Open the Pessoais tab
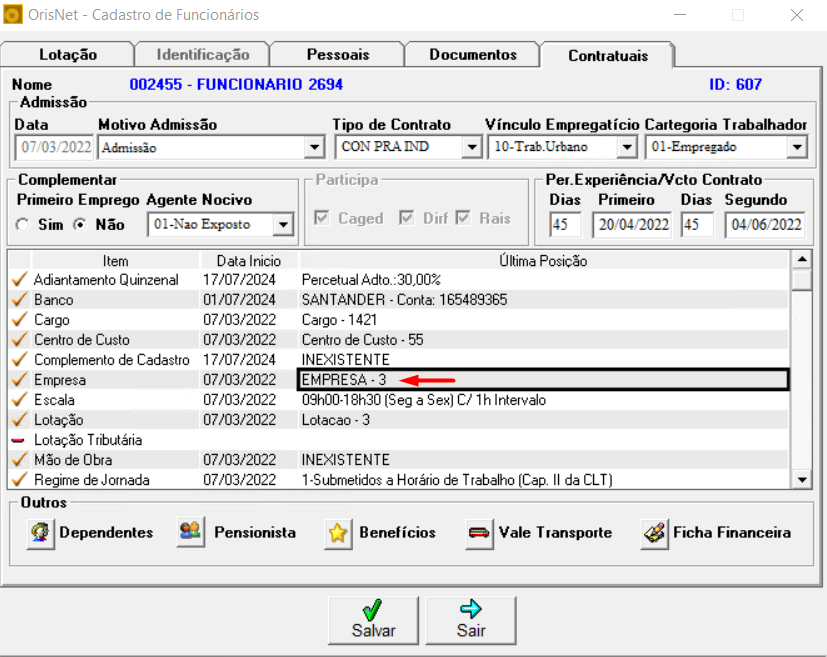The width and height of the screenshot is (827, 657). (x=337, y=55)
